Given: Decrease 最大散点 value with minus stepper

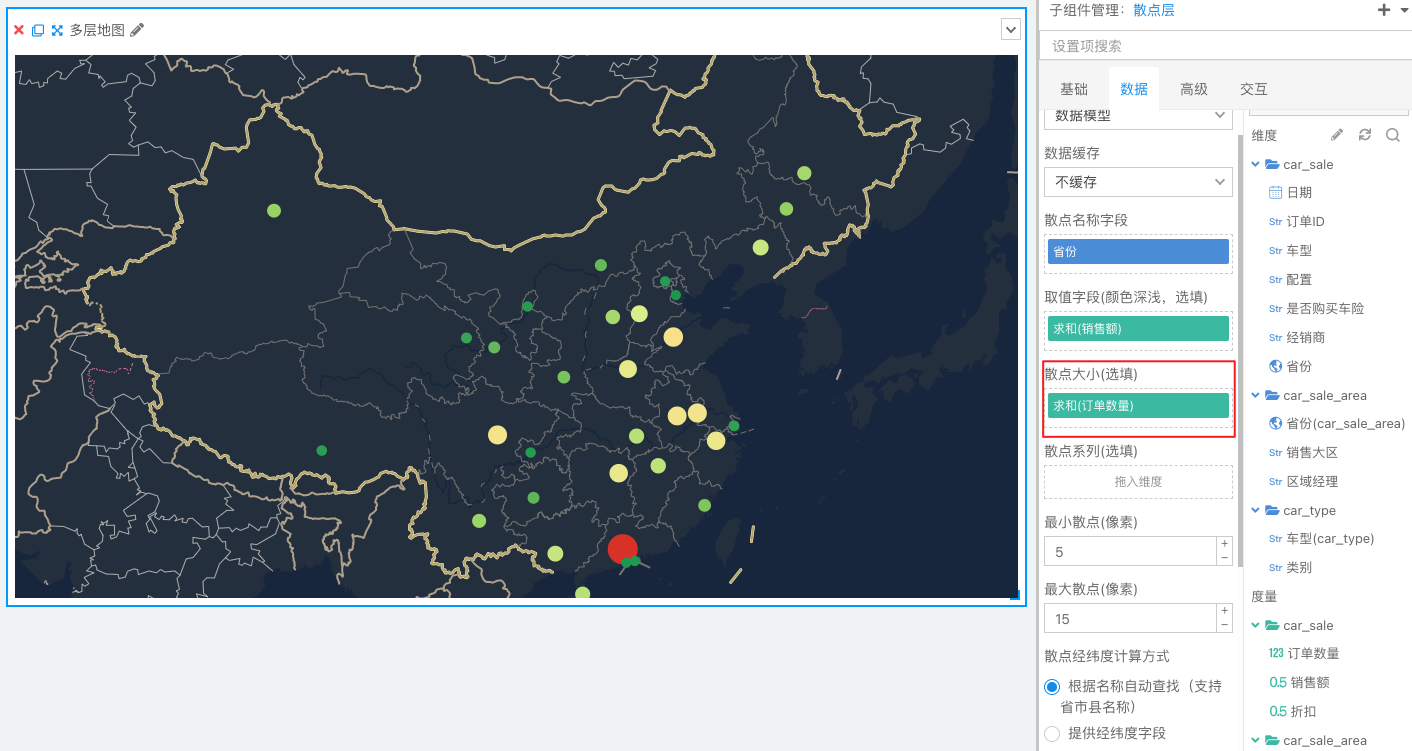Looking at the screenshot, I should (x=1224, y=625).
